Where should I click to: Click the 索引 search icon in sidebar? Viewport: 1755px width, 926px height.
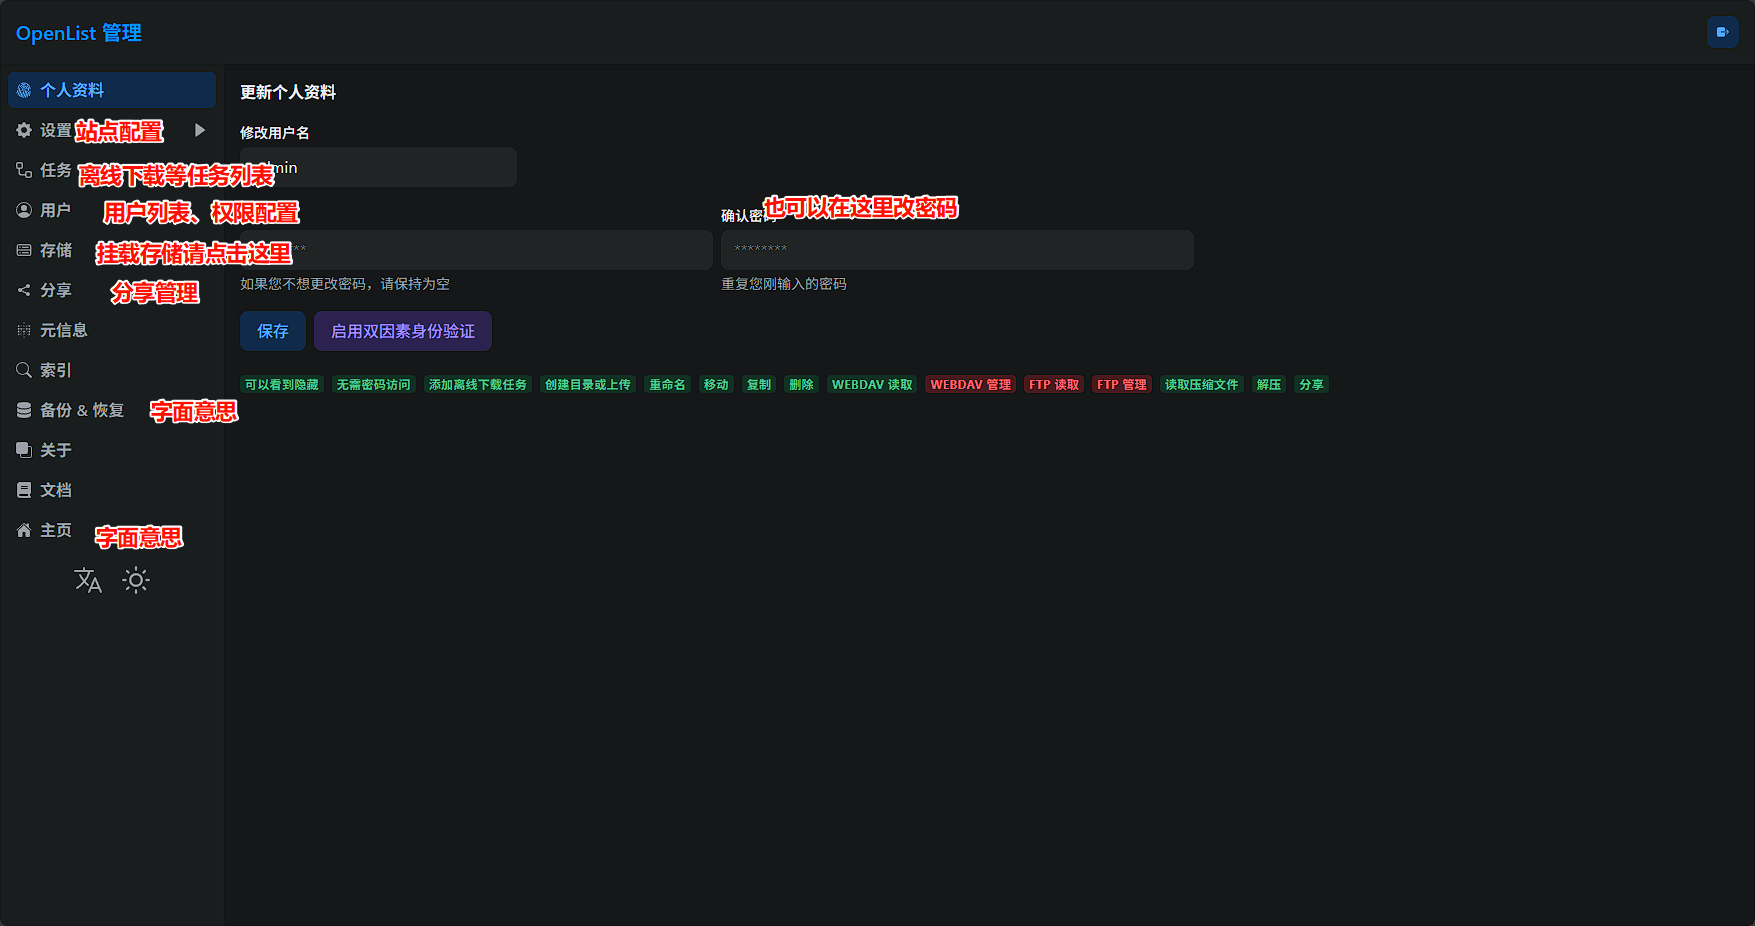[x=24, y=370]
